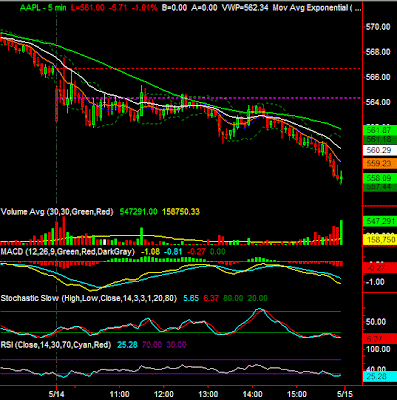Click the 558.09 green price label

[379, 178]
